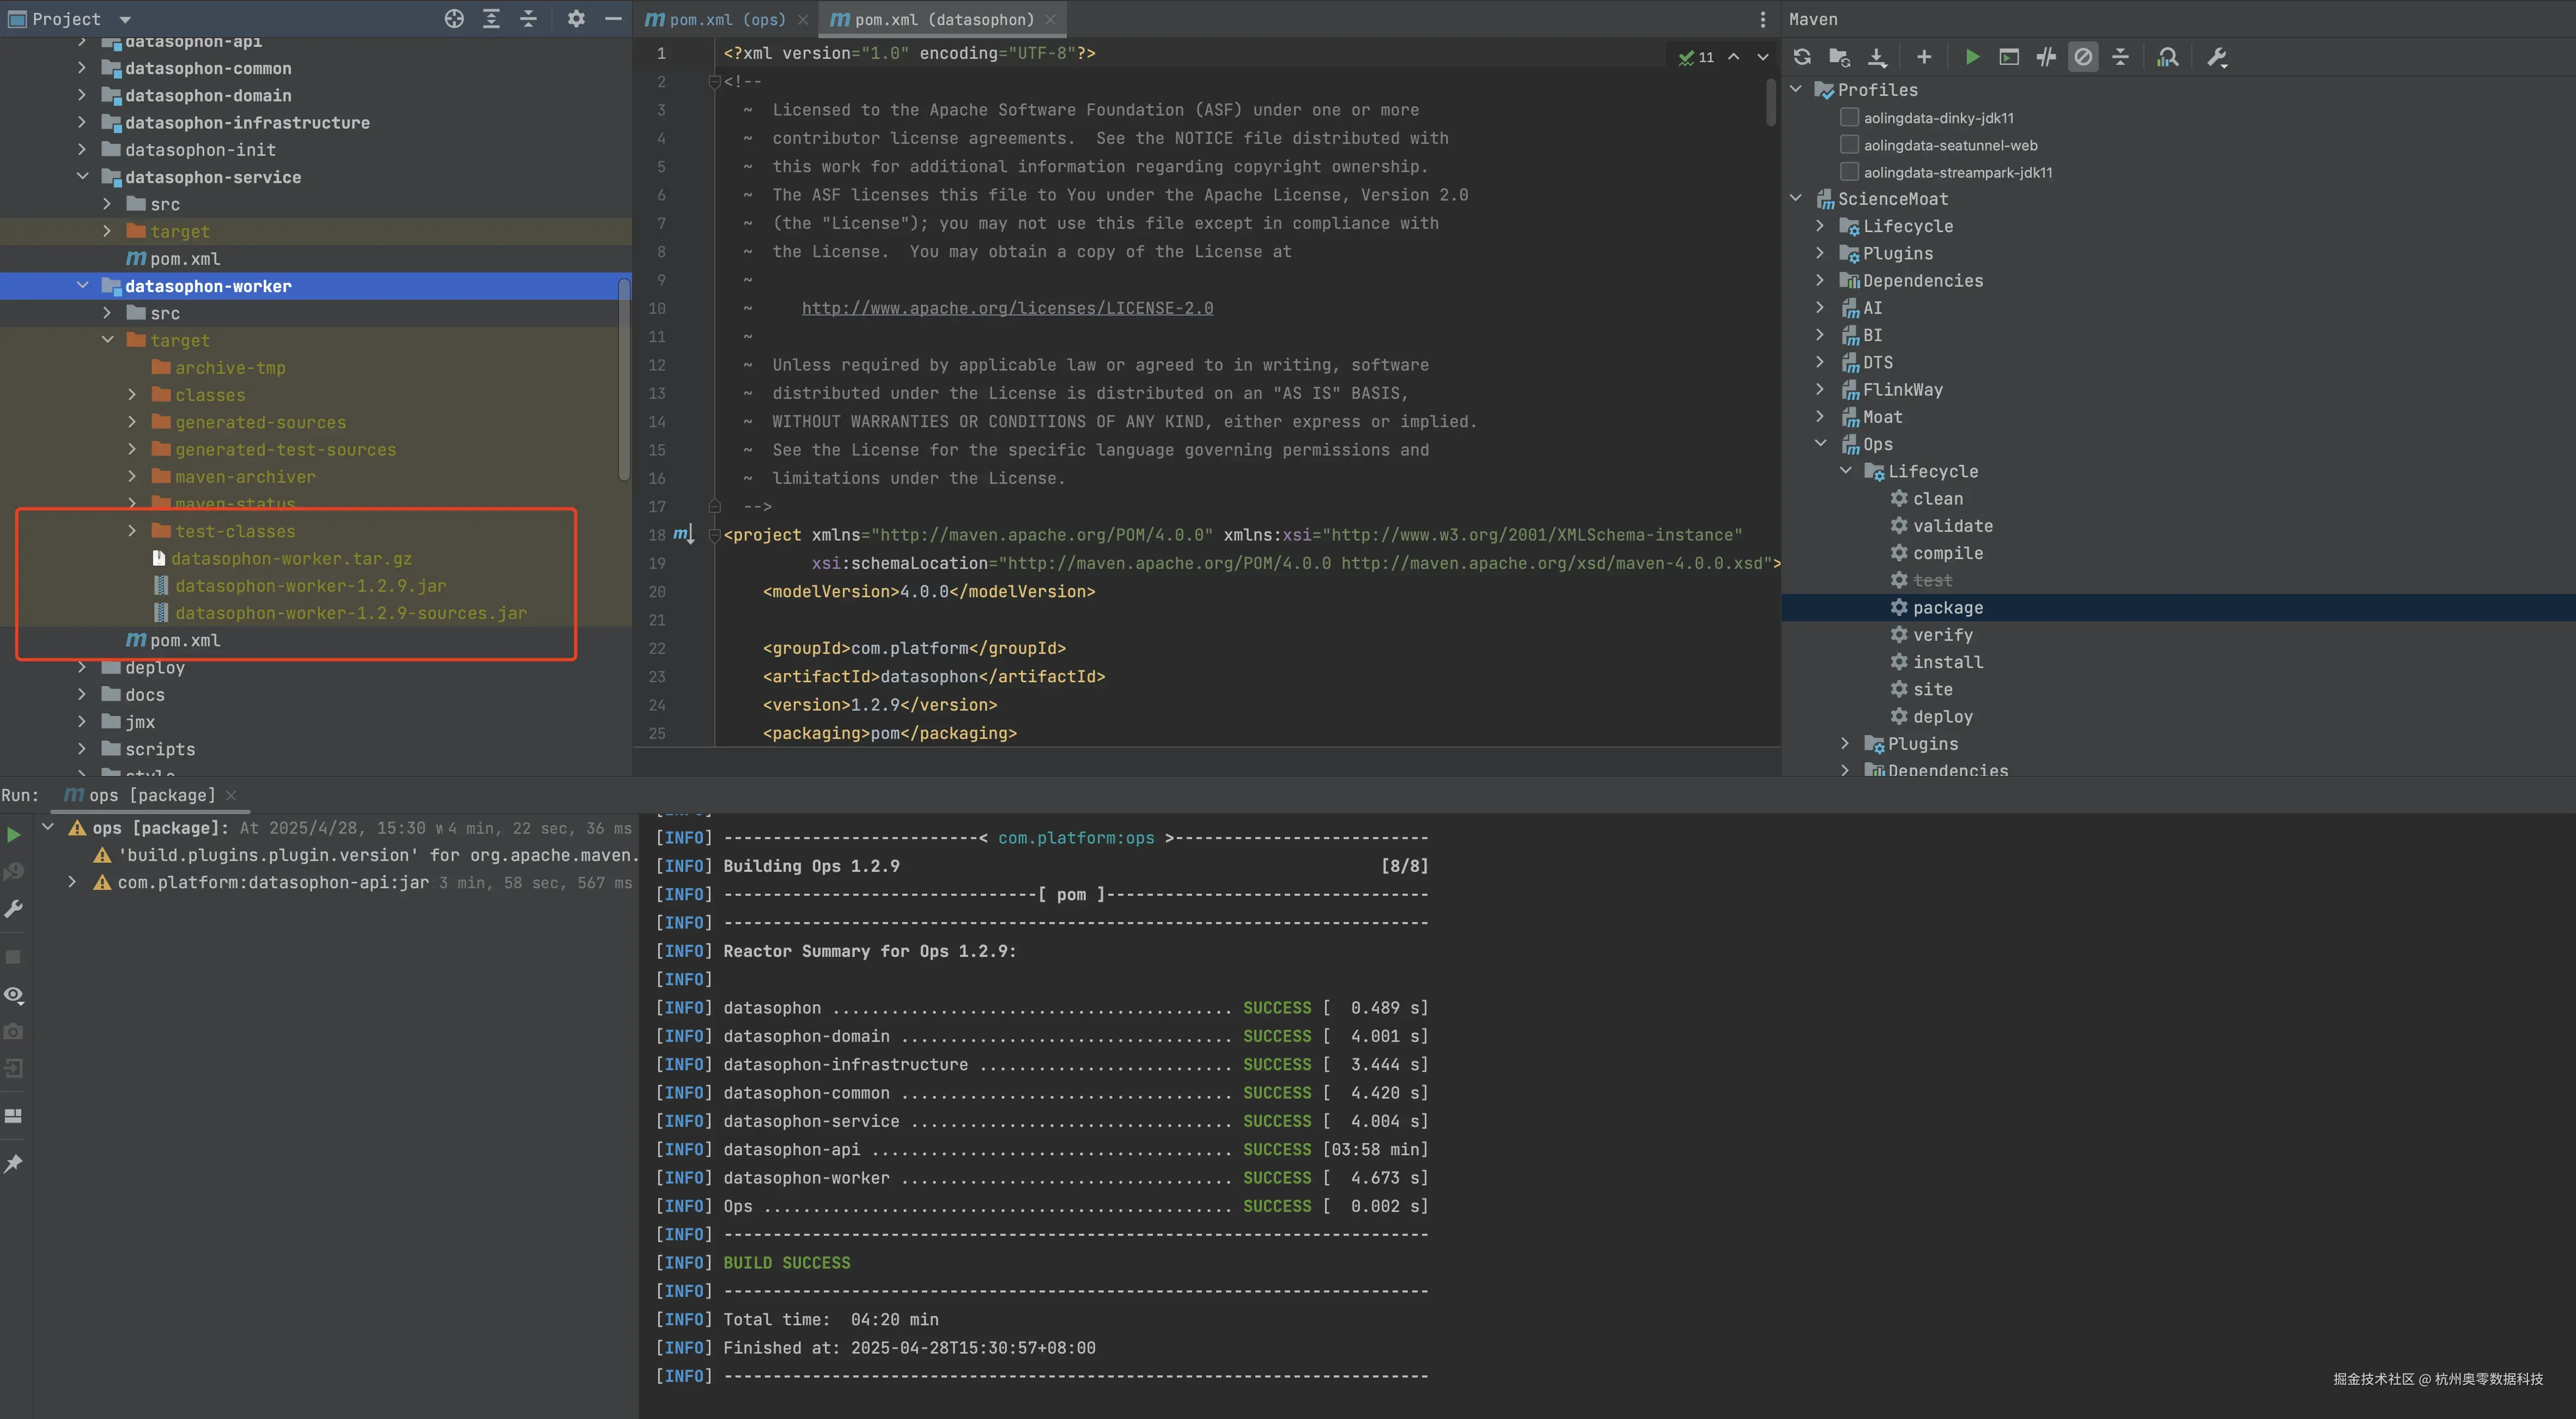Open the Apache LICENSE-2.0 link
The height and width of the screenshot is (1419, 2576).
(x=1007, y=308)
